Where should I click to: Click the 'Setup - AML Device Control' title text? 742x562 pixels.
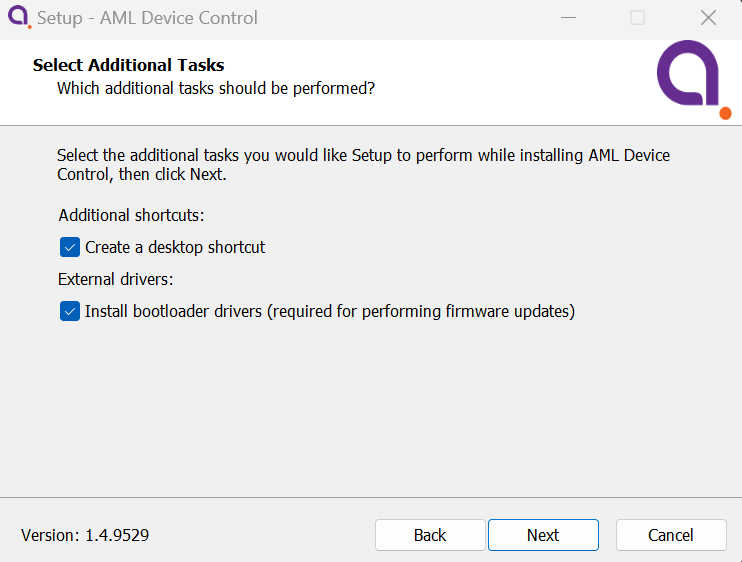147,18
